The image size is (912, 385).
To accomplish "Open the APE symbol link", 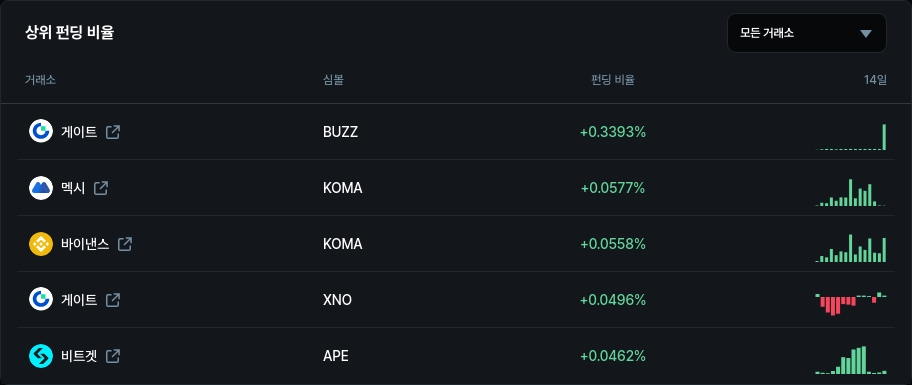I will pos(336,356).
